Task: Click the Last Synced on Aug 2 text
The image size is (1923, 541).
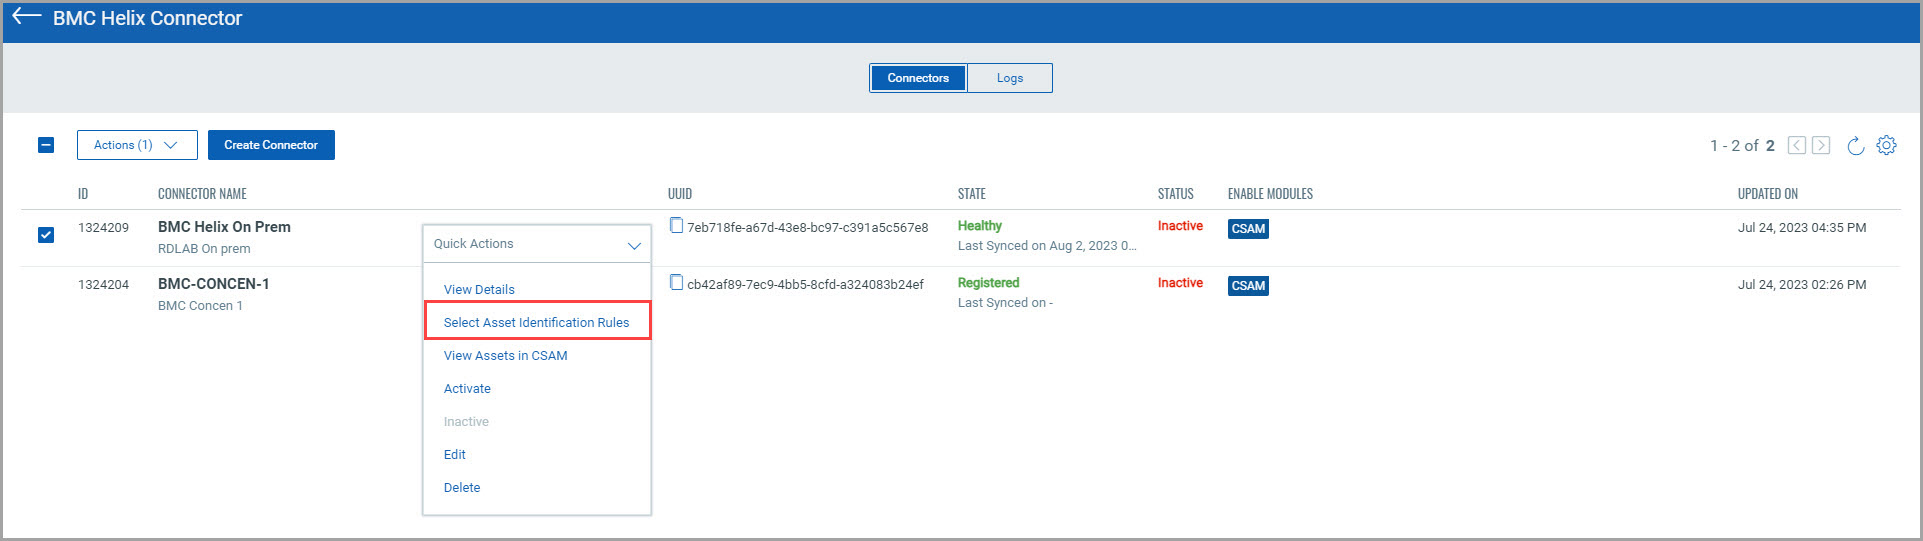Action: (x=1047, y=246)
